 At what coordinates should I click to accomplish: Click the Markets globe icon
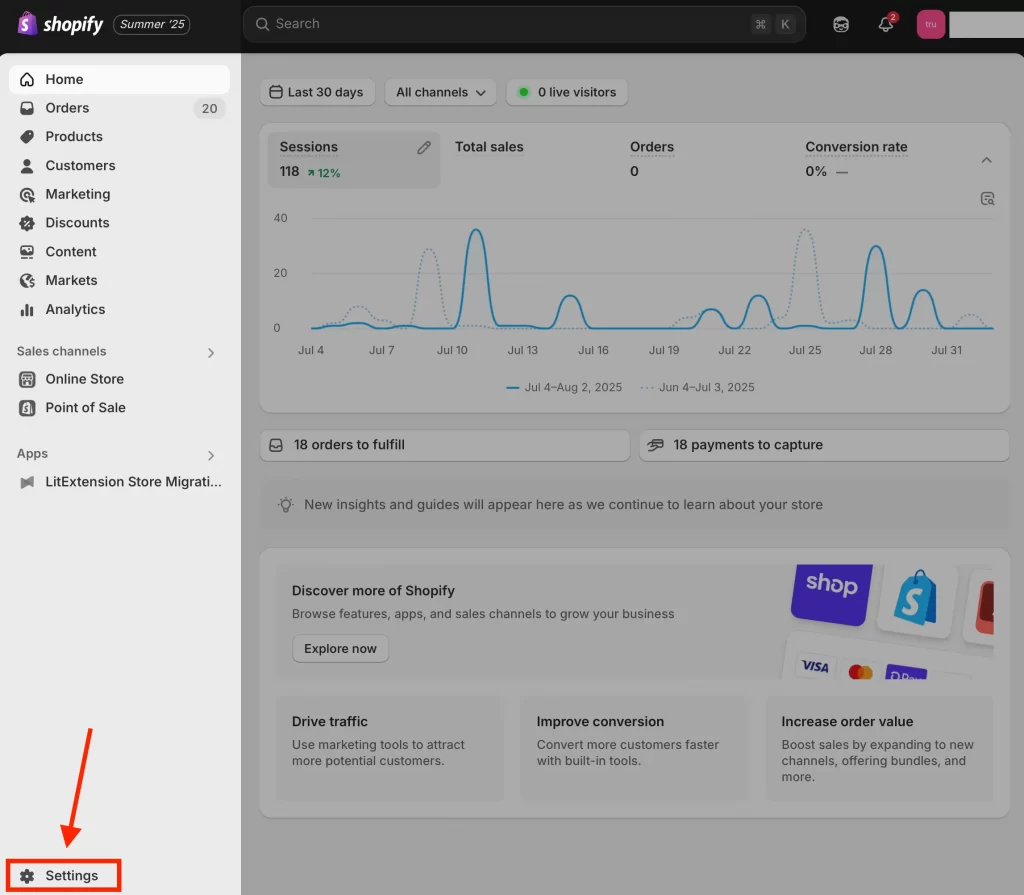click(27, 281)
